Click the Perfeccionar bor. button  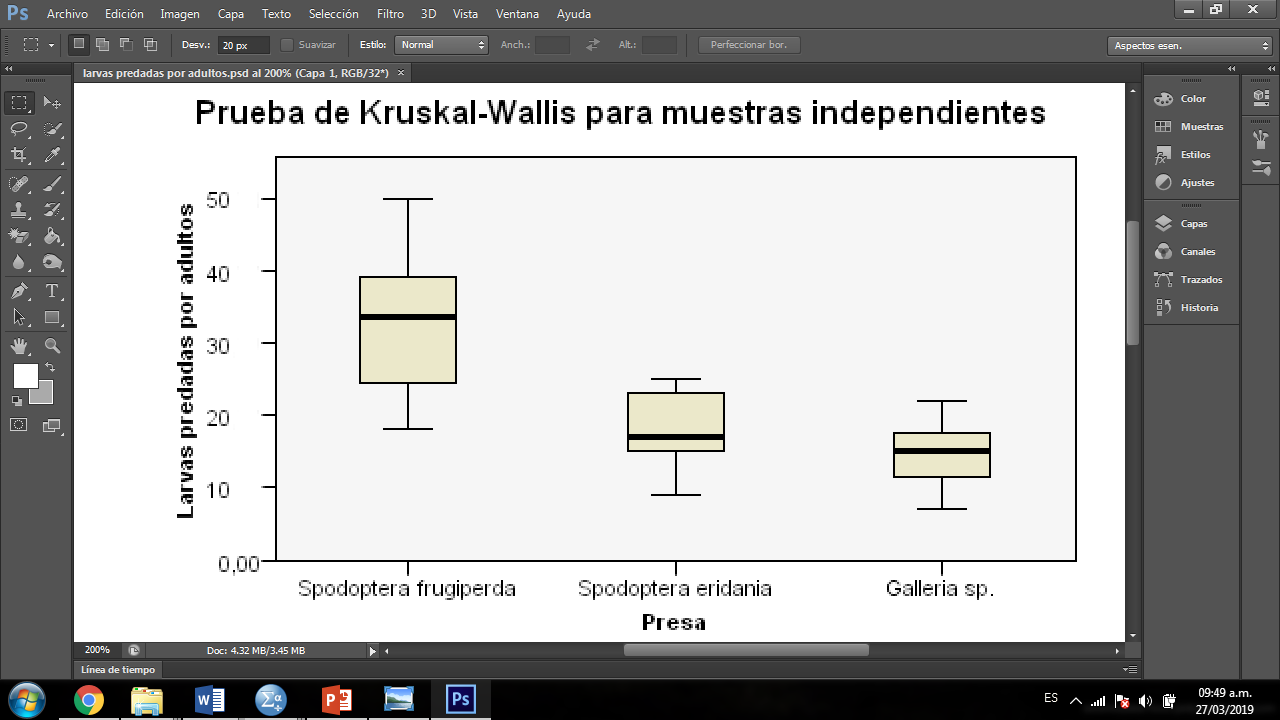[x=749, y=45]
